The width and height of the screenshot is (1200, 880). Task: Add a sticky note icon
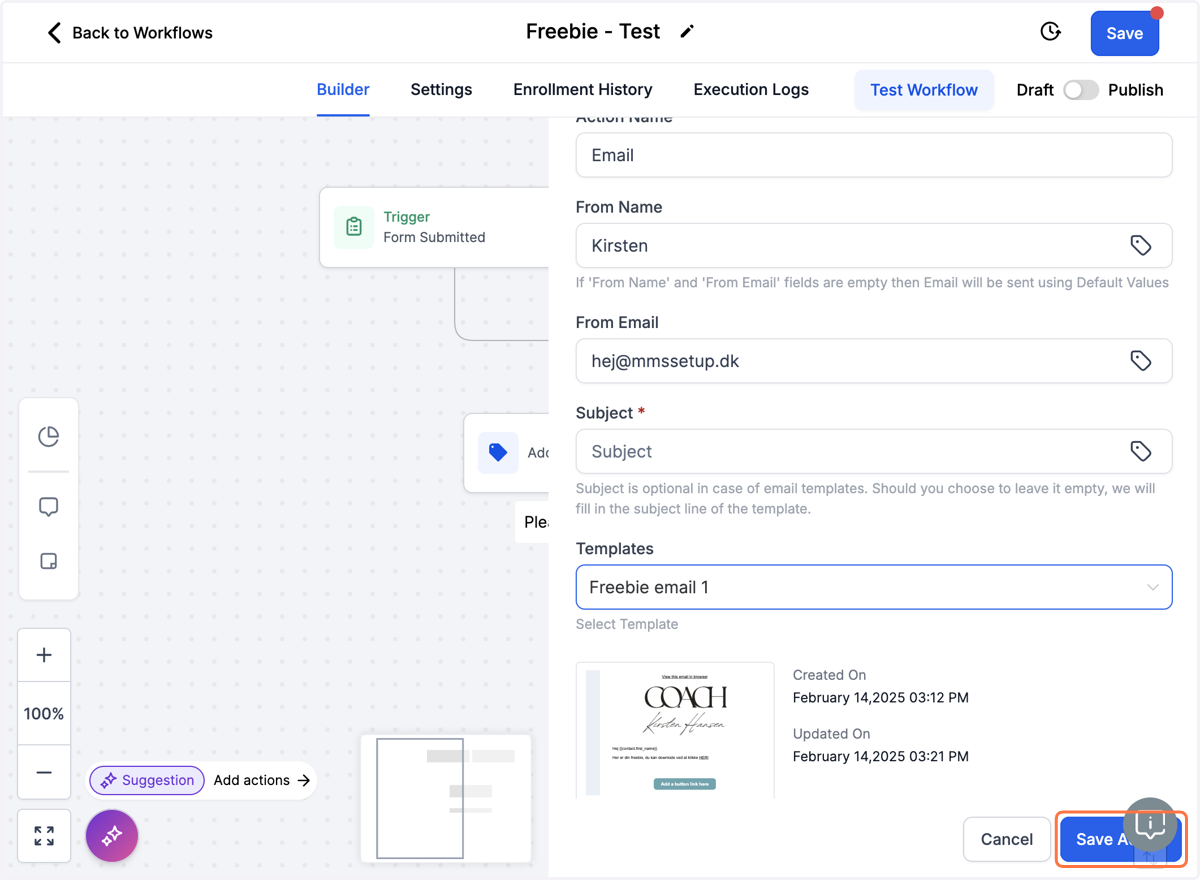48,561
